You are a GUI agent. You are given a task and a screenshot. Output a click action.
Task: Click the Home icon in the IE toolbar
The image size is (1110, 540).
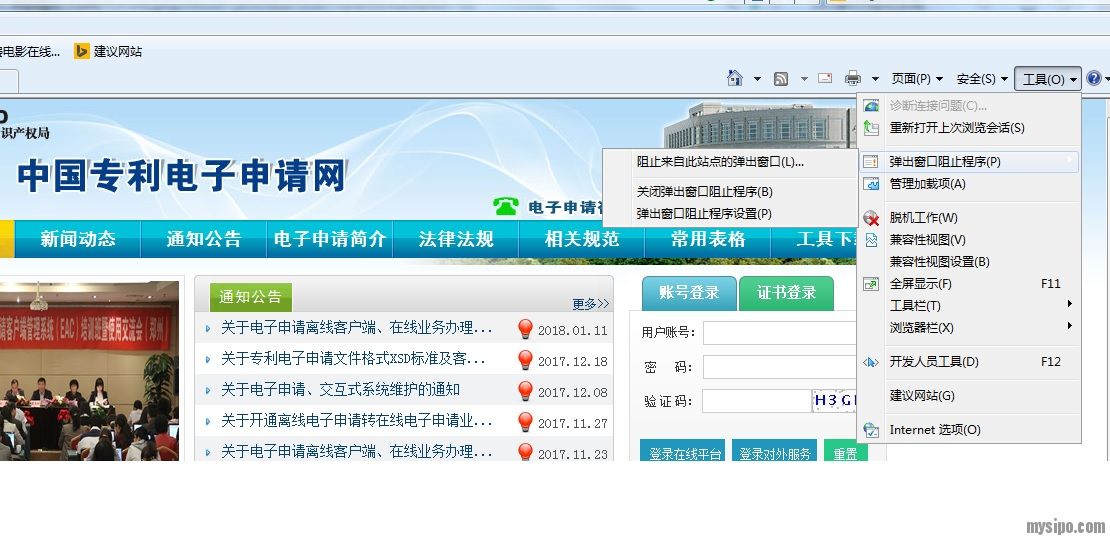pyautogui.click(x=735, y=78)
